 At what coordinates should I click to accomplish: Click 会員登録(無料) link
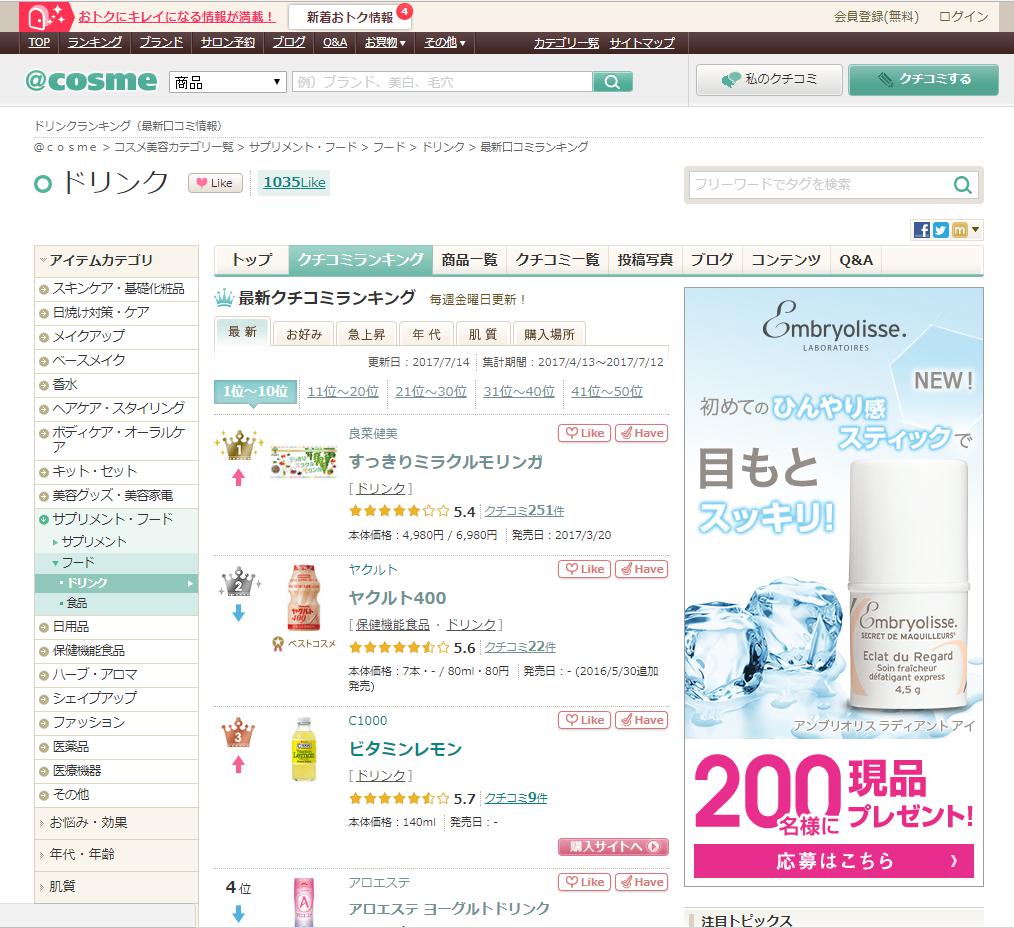pos(876,17)
